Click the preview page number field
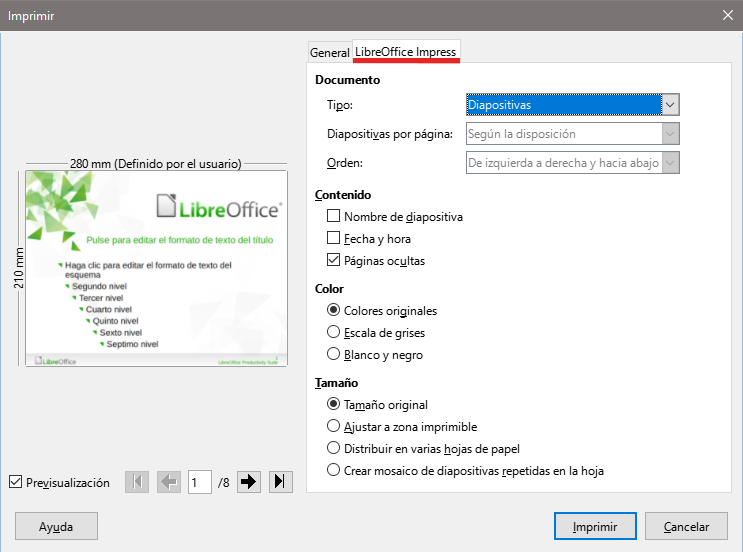This screenshot has width=743, height=552. click(199, 482)
